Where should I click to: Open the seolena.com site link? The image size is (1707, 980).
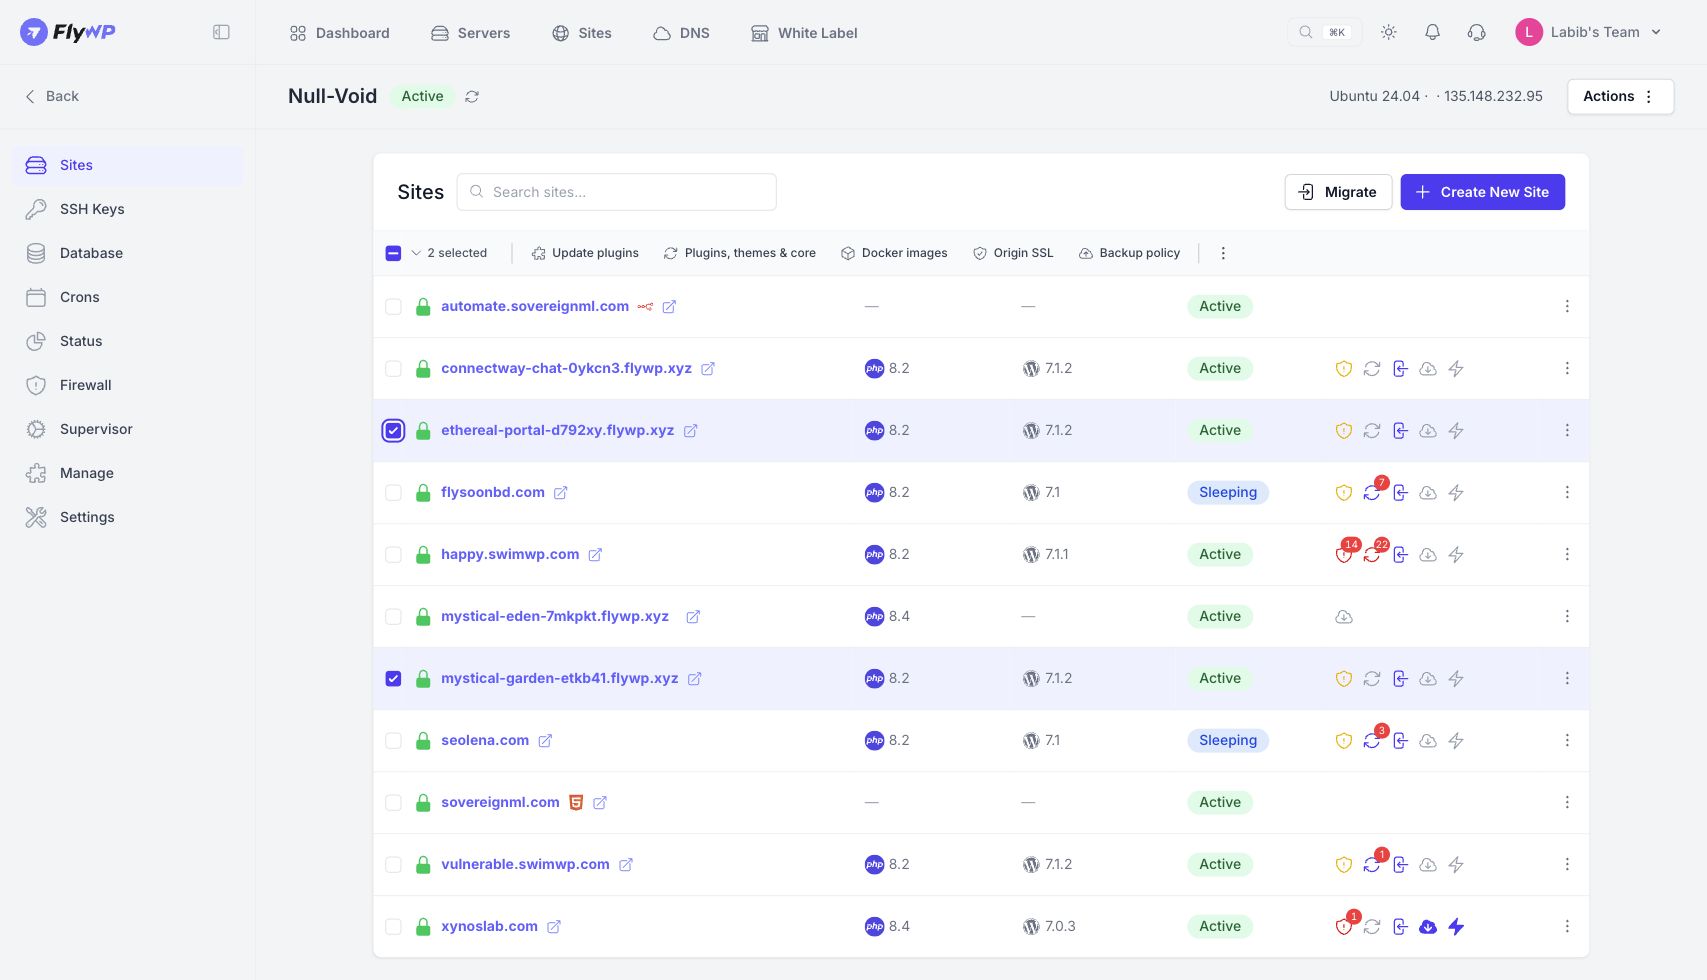pyautogui.click(x=485, y=740)
